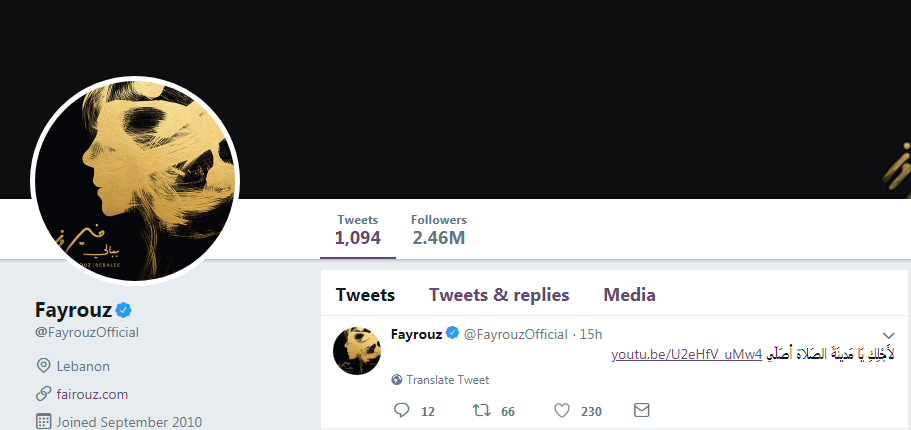Click the calendar icon beside Joined date

click(43, 422)
